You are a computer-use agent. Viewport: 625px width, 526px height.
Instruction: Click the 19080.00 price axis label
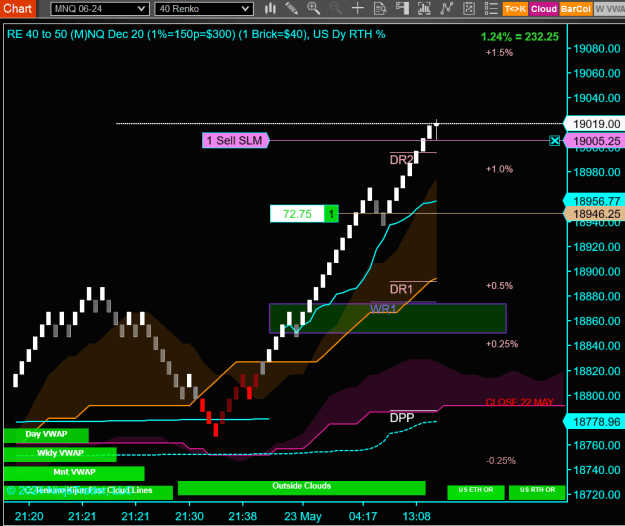click(597, 49)
